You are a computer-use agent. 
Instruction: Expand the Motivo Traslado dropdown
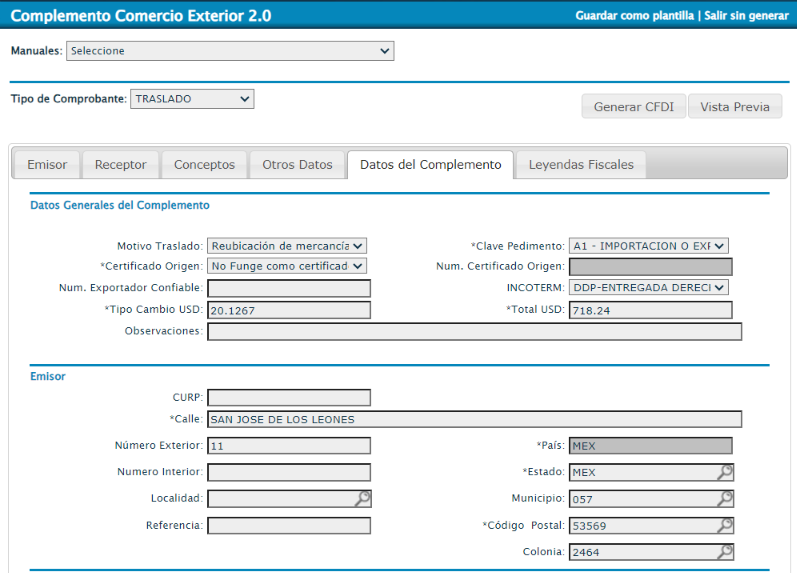(287, 246)
